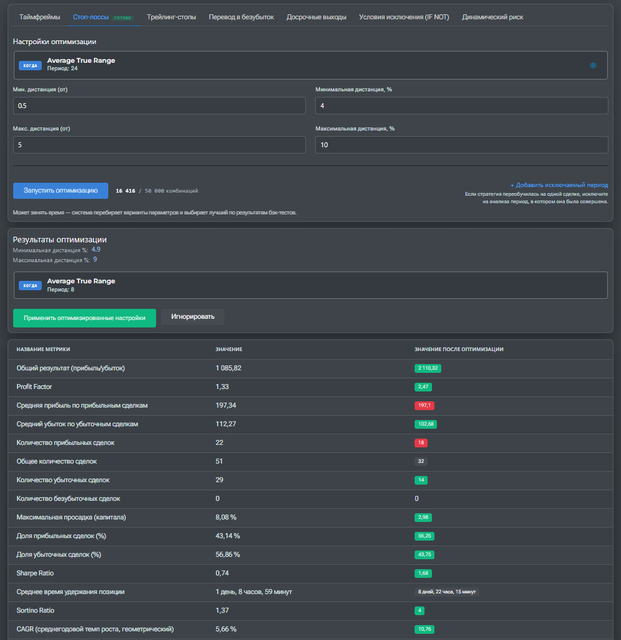The image size is (621, 640).
Task: Open the Таймфреймы tab
Action: tap(40, 17)
